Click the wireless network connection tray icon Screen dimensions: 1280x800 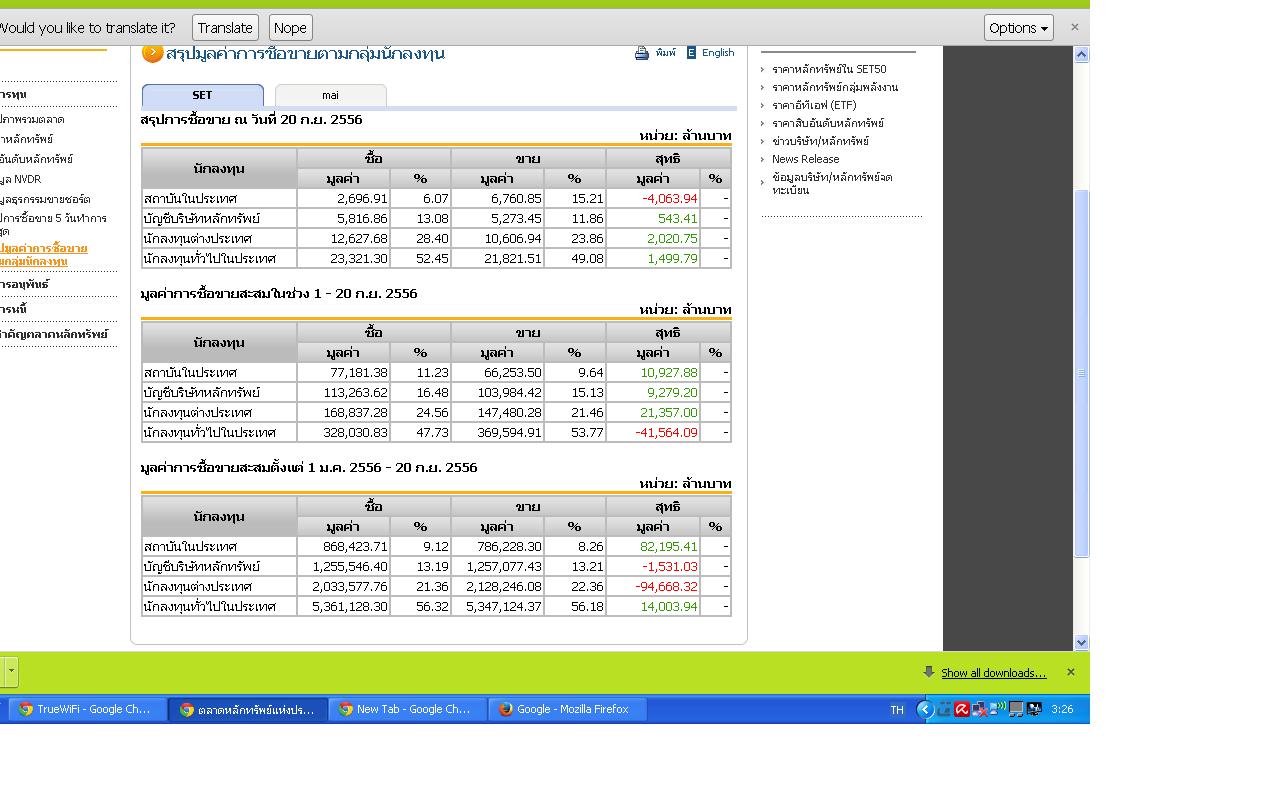pyautogui.click(x=998, y=709)
